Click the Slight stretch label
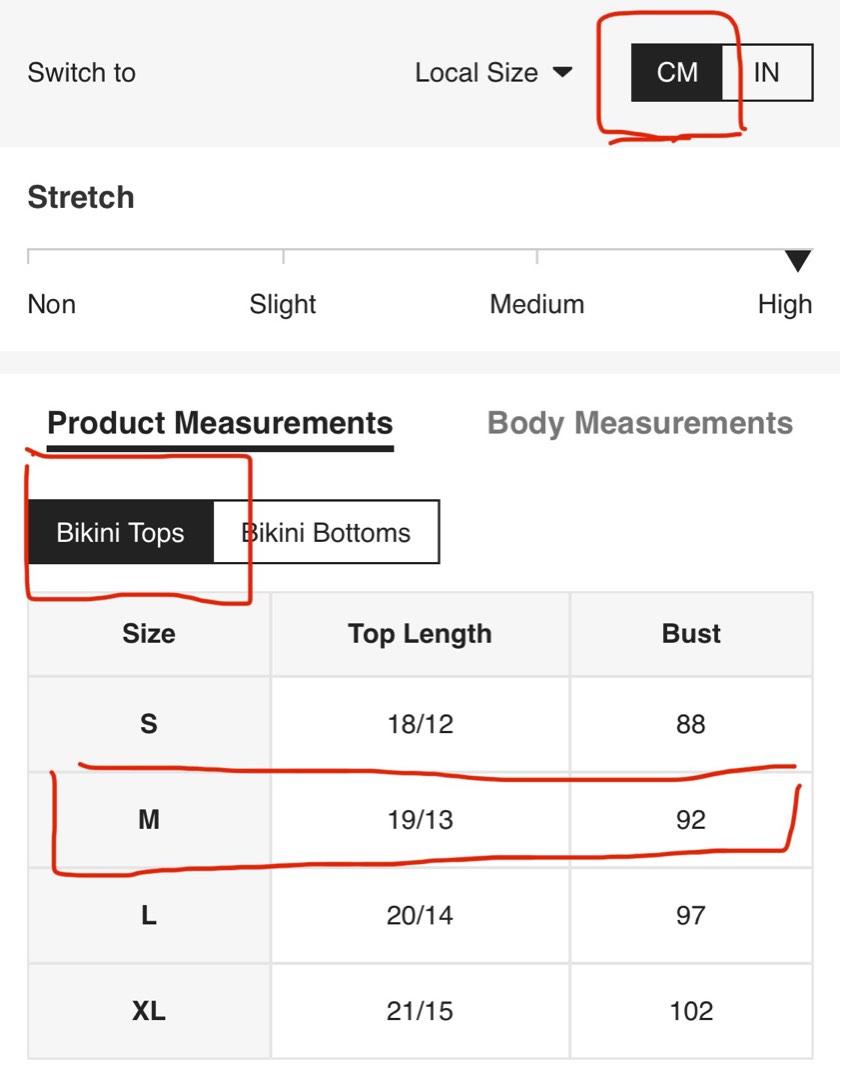841x1080 pixels. 282,304
